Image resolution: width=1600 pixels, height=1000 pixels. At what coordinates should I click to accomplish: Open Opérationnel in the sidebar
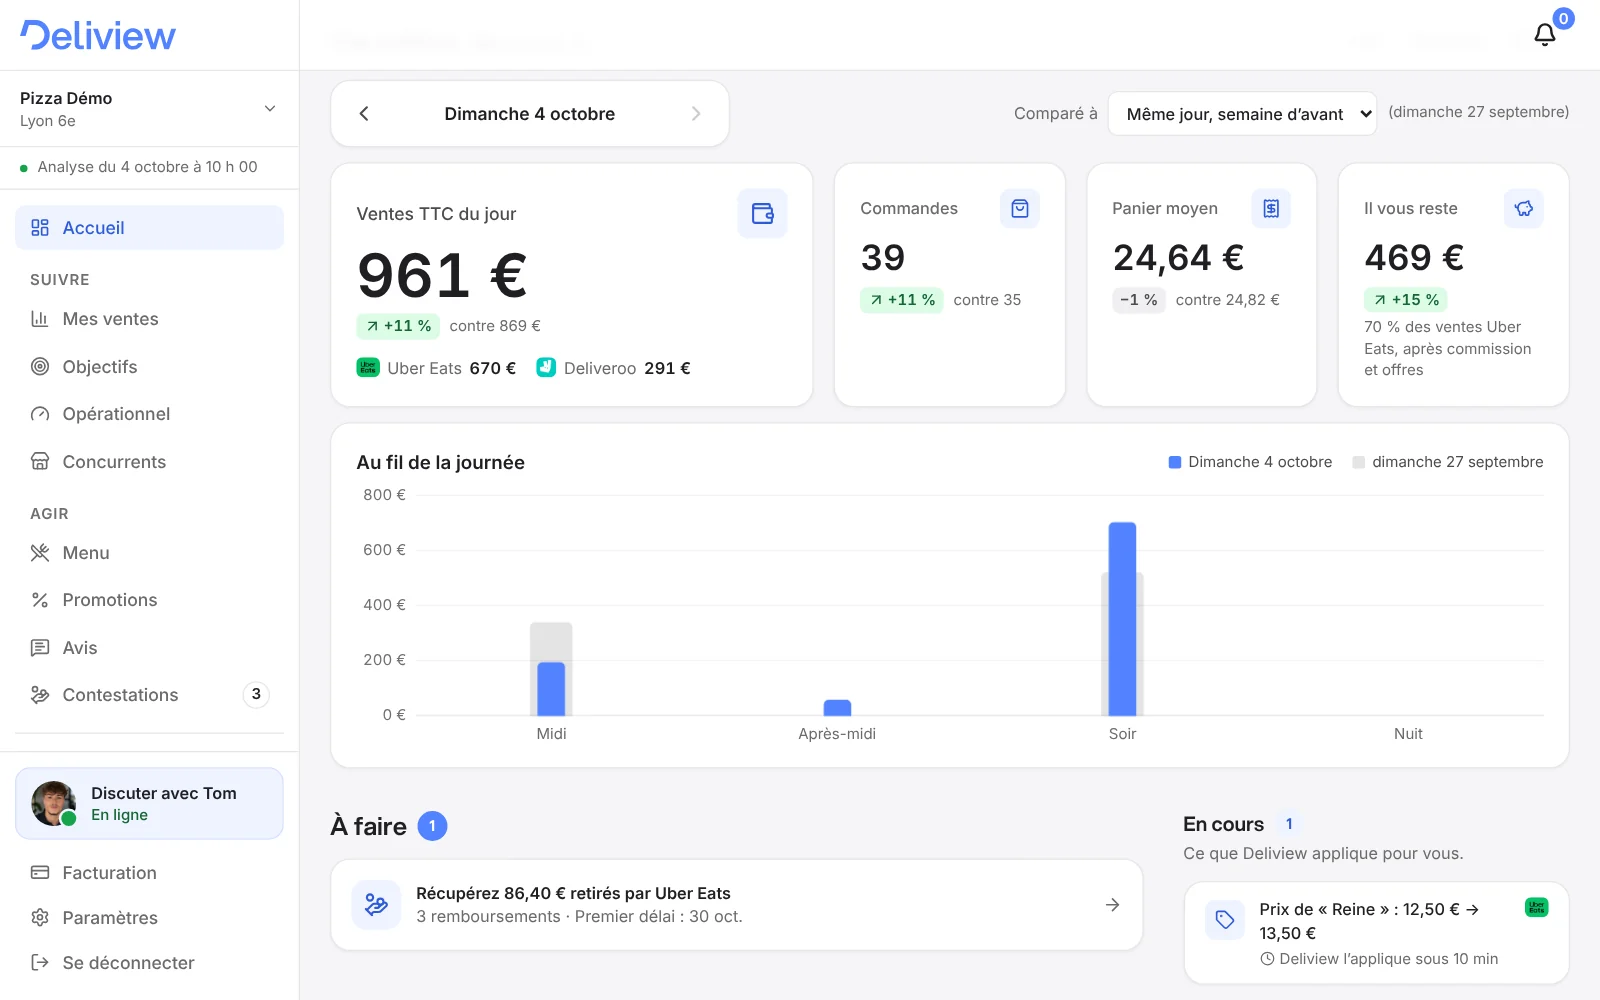150,414
